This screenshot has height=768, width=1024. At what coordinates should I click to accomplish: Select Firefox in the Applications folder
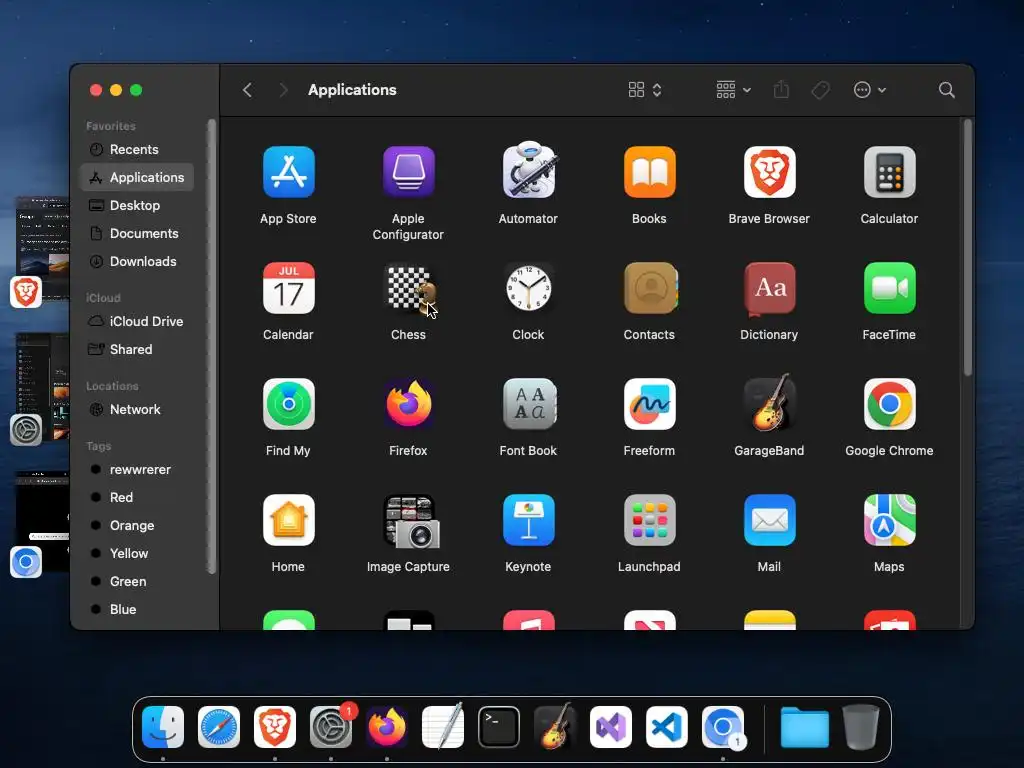point(408,404)
